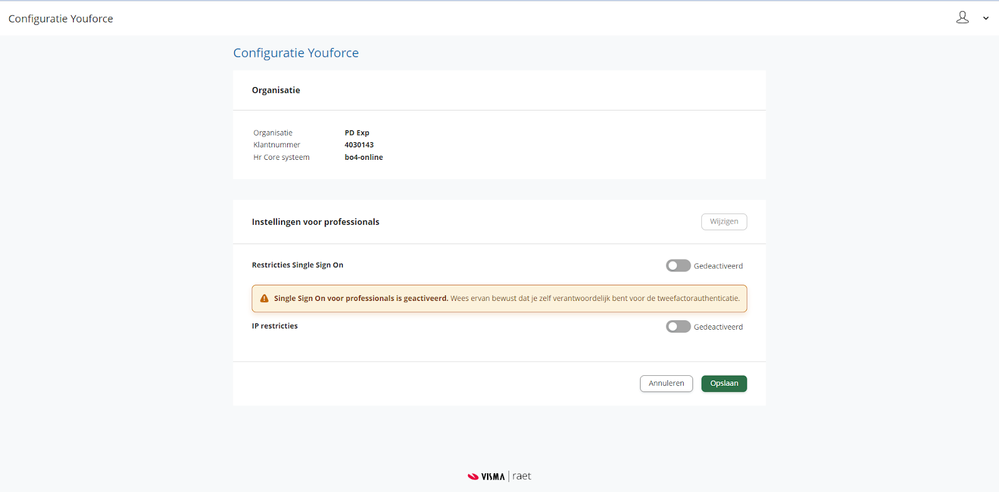Click the Hr Core systeem value bo4-online
This screenshot has height=492, width=999.
pos(364,157)
